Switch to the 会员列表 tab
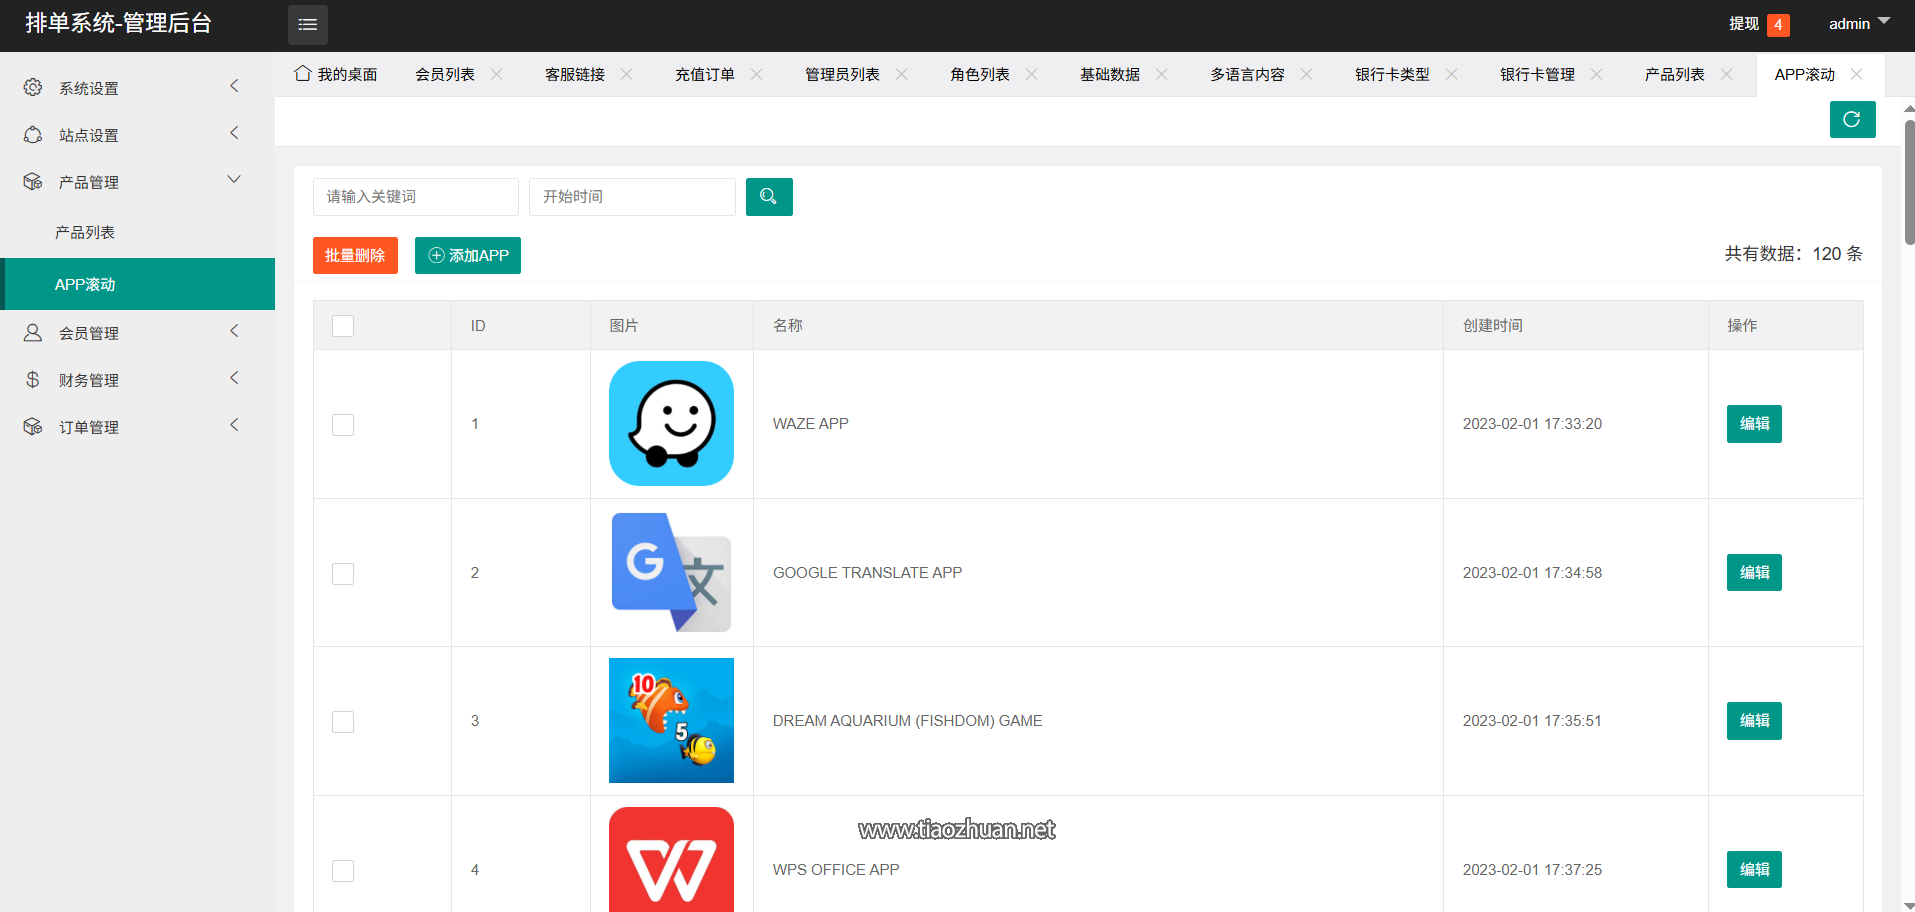 pyautogui.click(x=445, y=75)
